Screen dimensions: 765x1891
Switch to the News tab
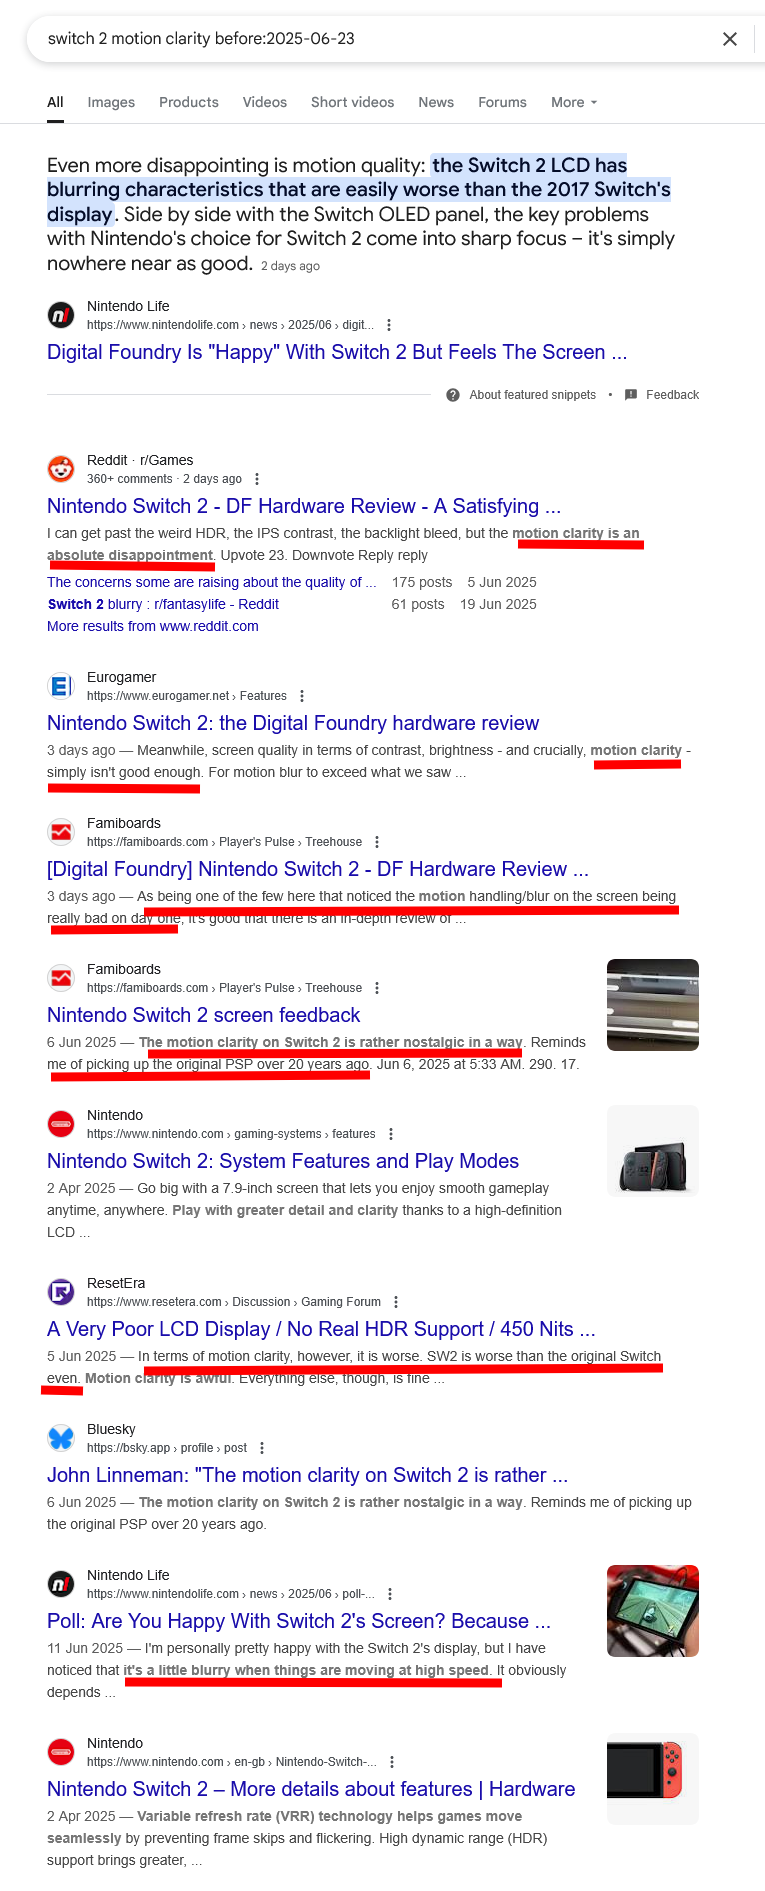click(436, 102)
